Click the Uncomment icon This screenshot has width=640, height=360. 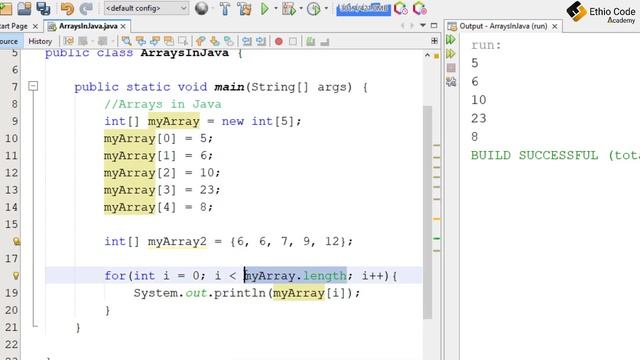coord(325,41)
